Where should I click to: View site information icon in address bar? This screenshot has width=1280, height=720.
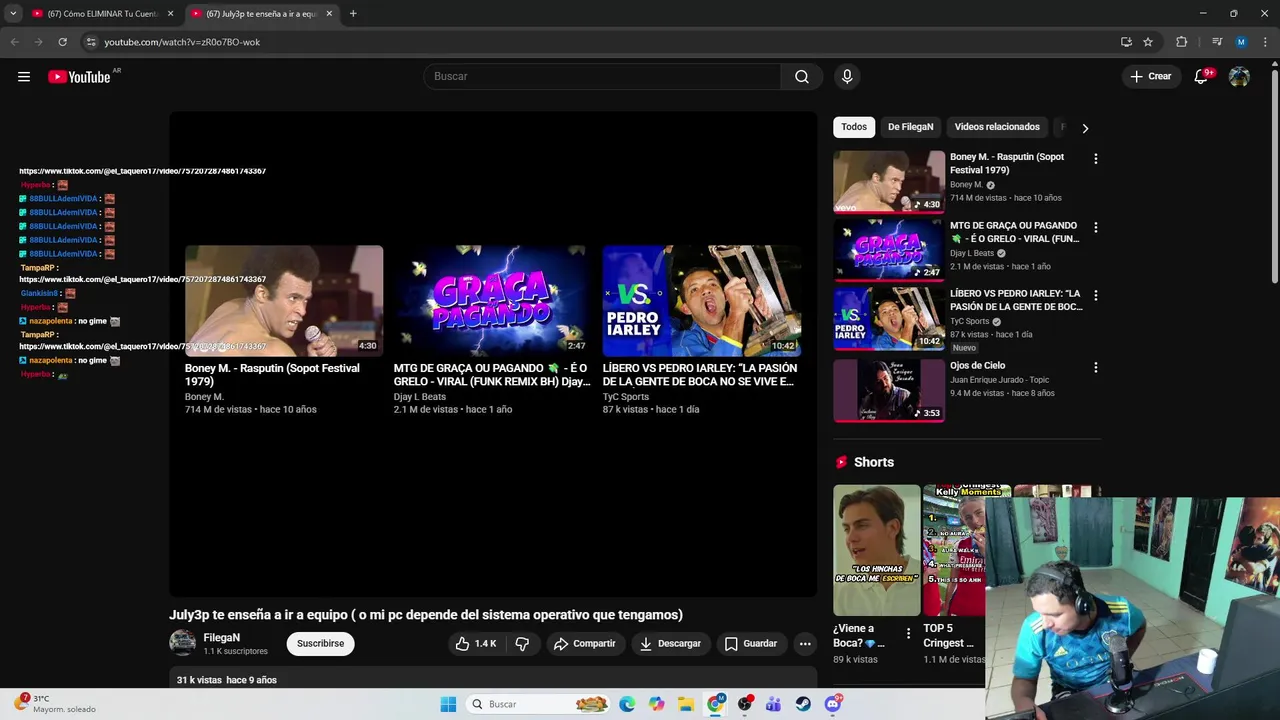pyautogui.click(x=90, y=42)
